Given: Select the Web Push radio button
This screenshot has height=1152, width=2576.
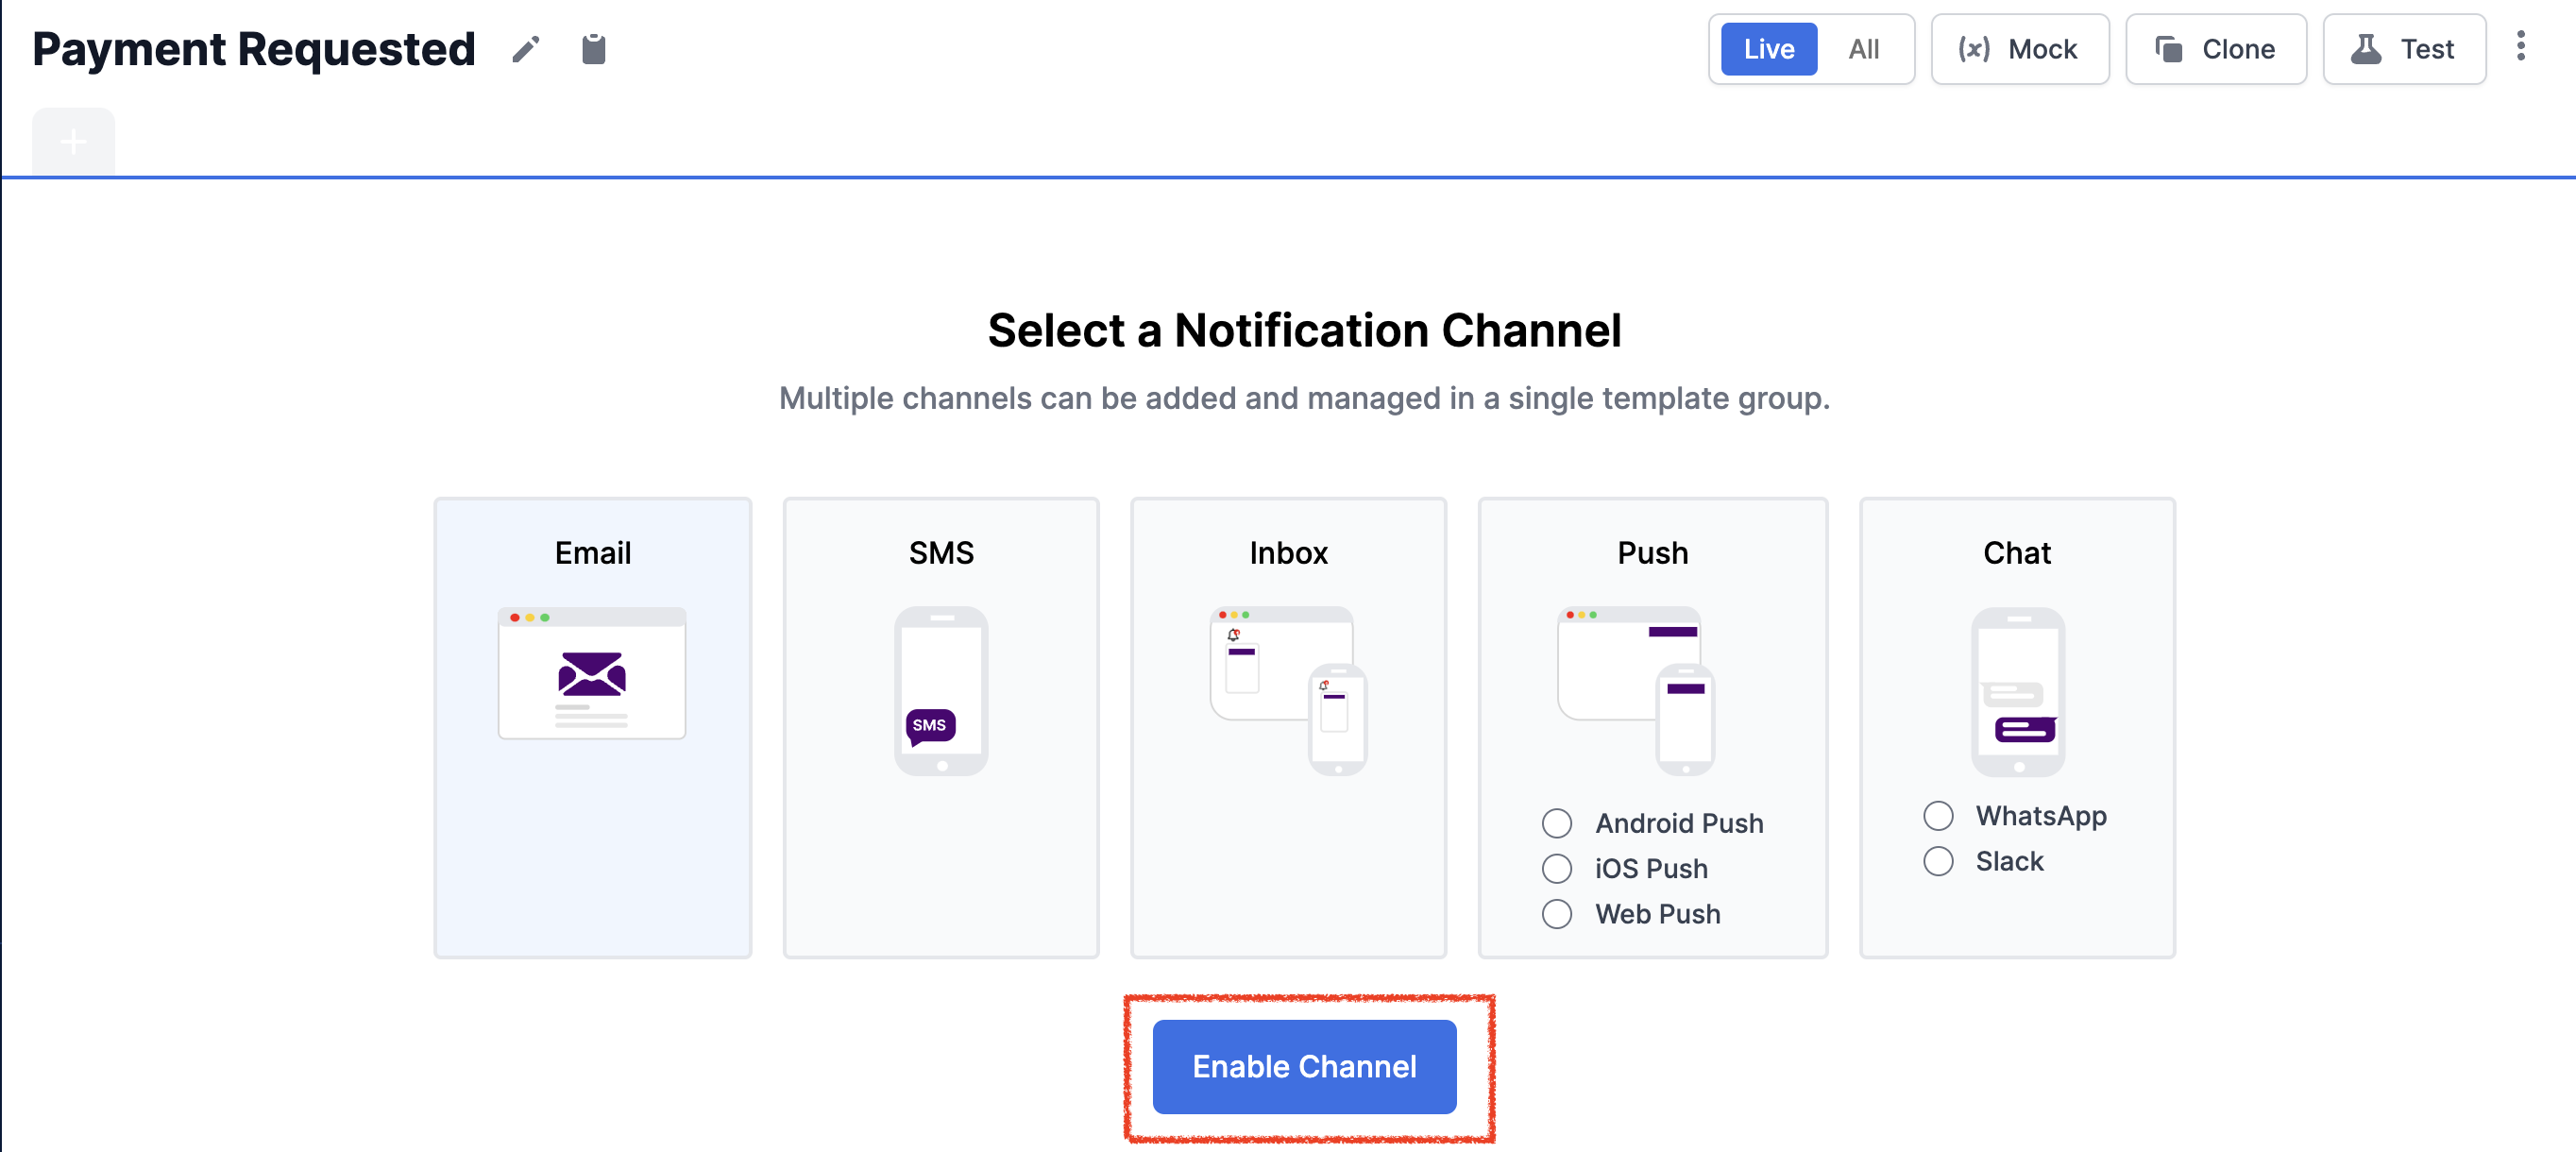Looking at the screenshot, I should (x=1556, y=914).
